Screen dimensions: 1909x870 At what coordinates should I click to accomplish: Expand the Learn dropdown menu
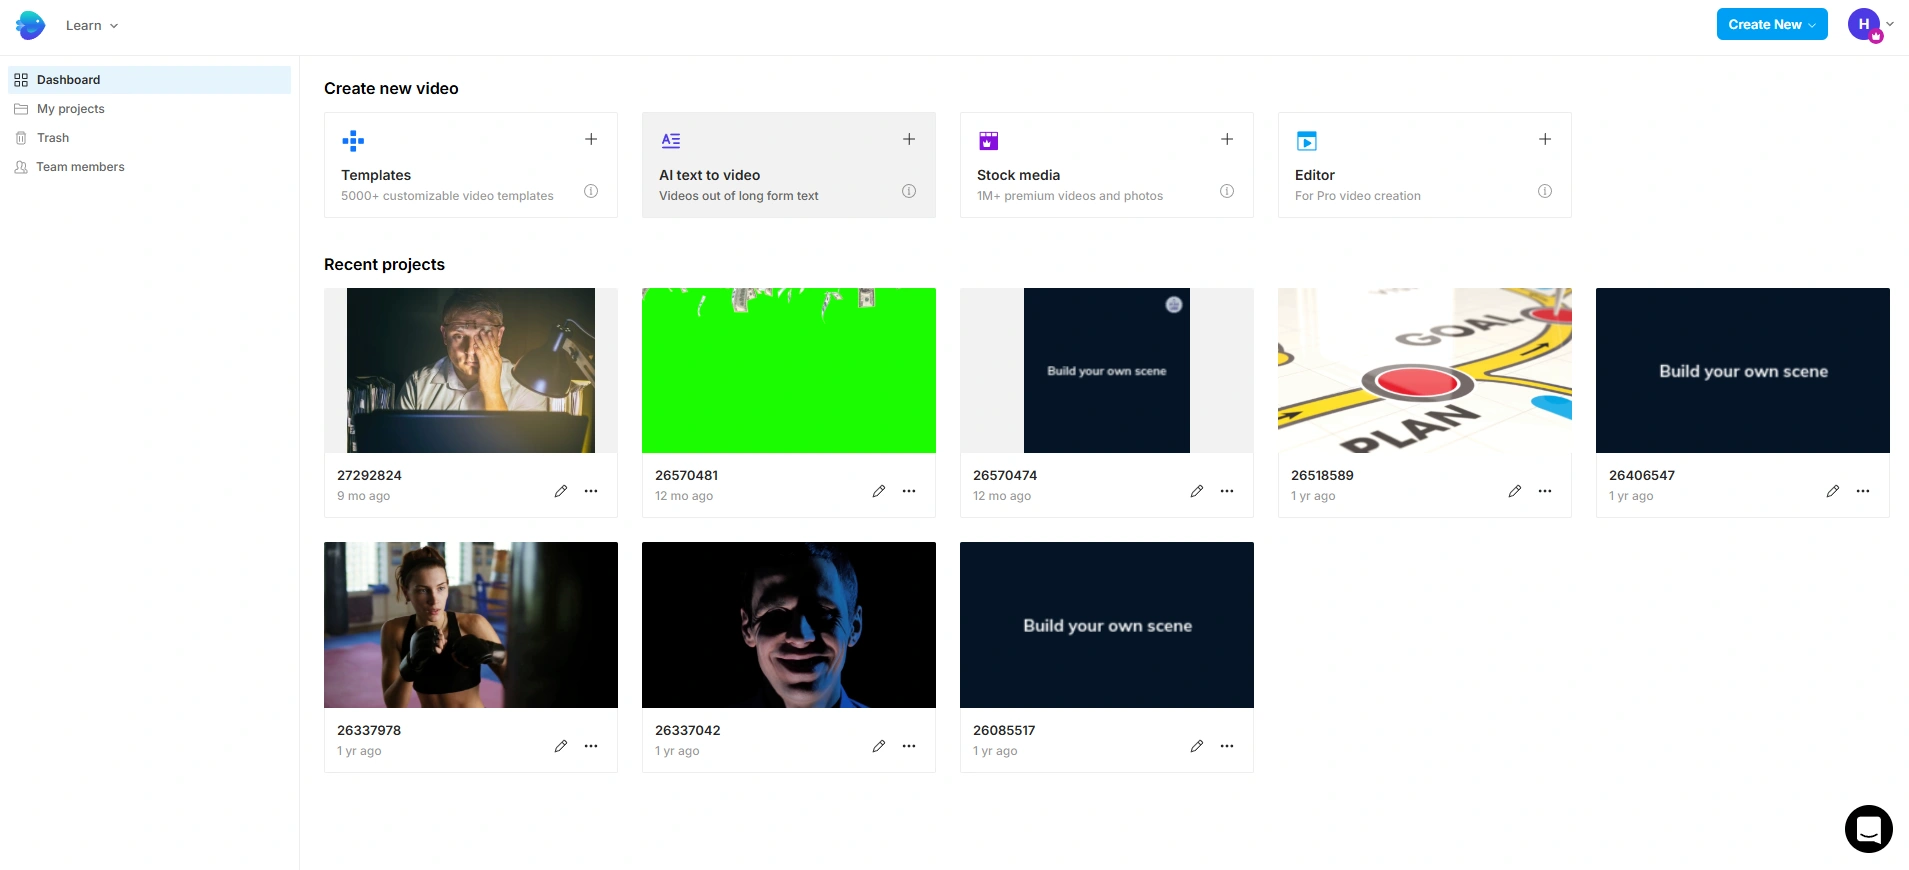[x=92, y=26]
